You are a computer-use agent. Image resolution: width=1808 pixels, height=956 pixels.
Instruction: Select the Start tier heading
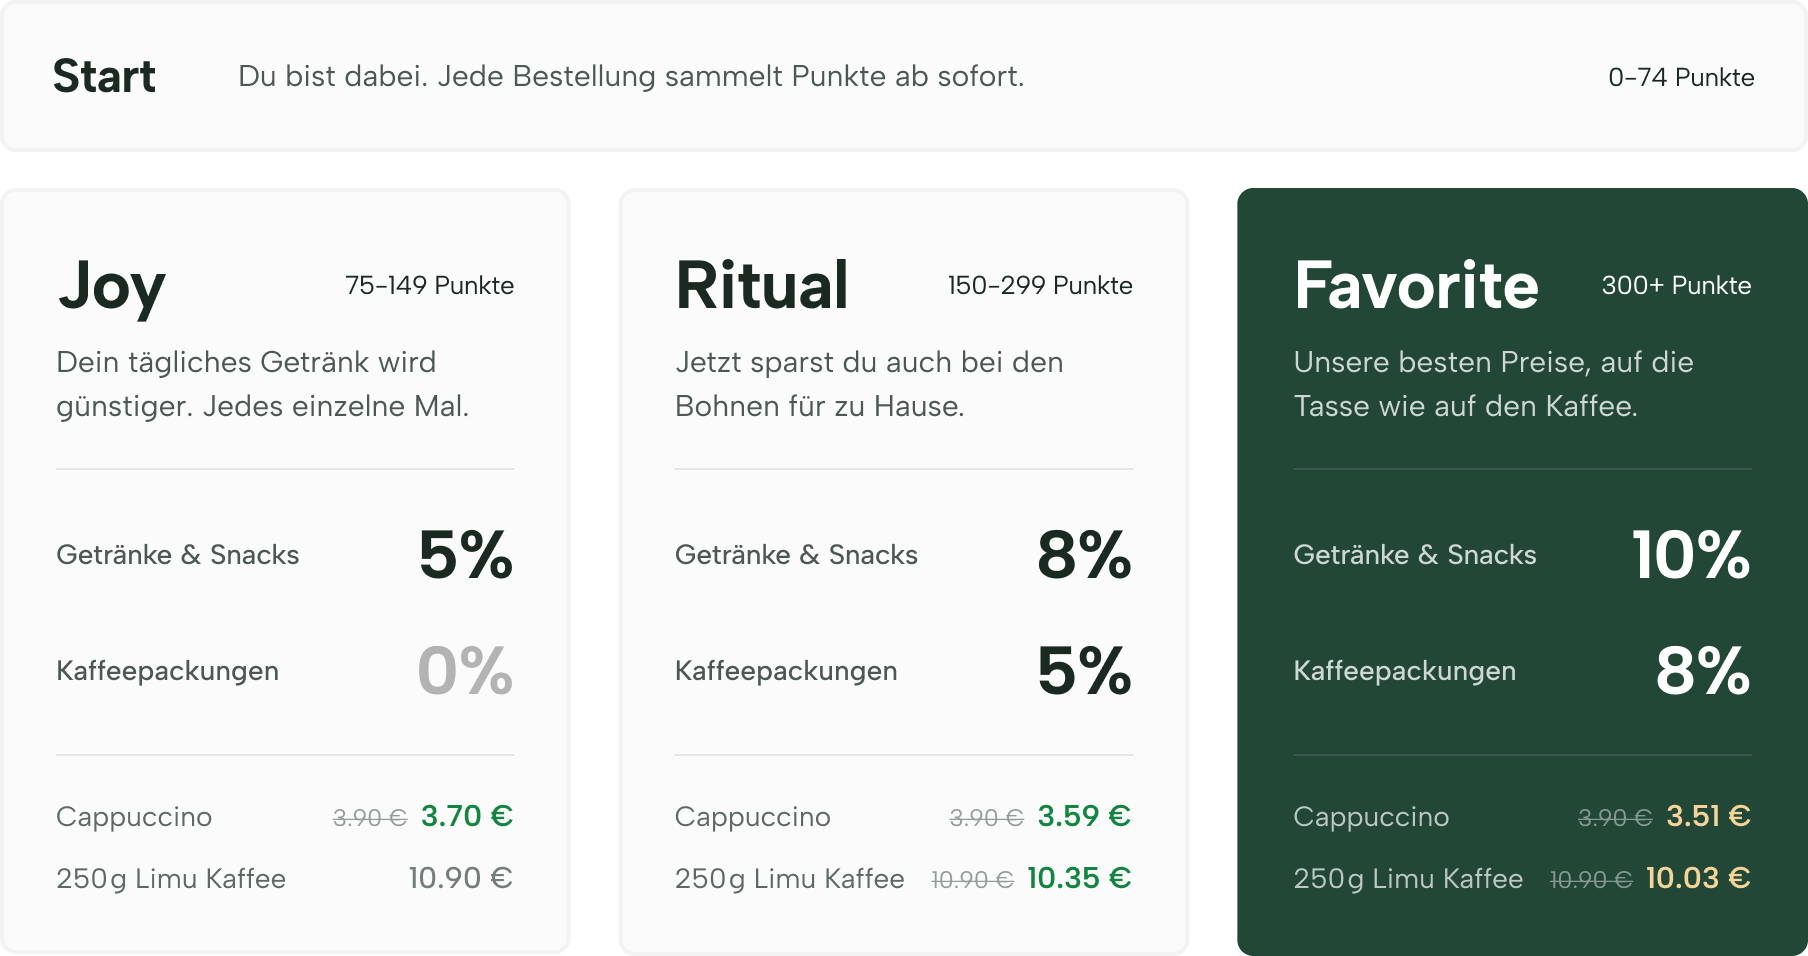click(104, 76)
